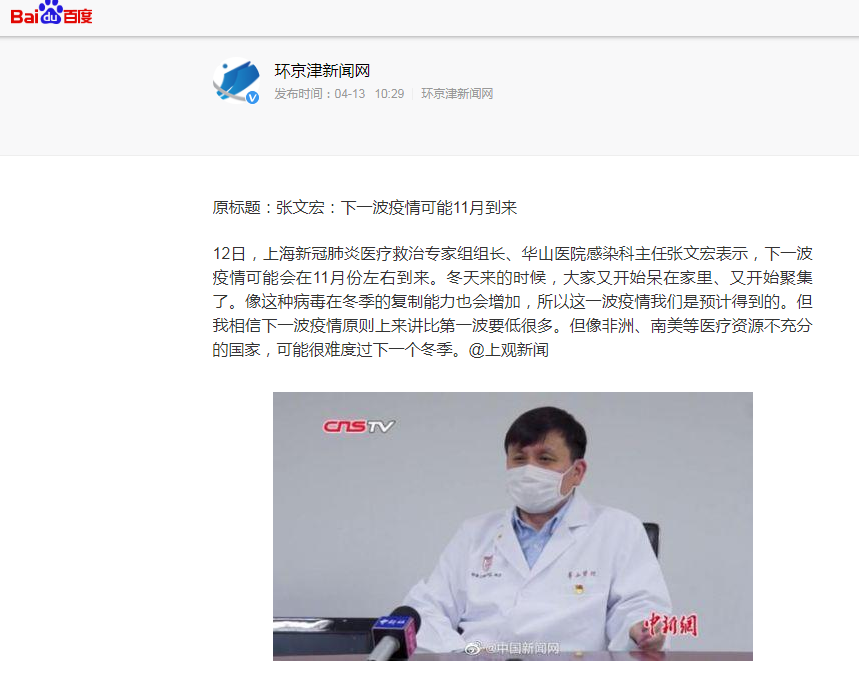859x677 pixels.
Task: Click the article paragraph starting with 12日
Action: (x=512, y=302)
